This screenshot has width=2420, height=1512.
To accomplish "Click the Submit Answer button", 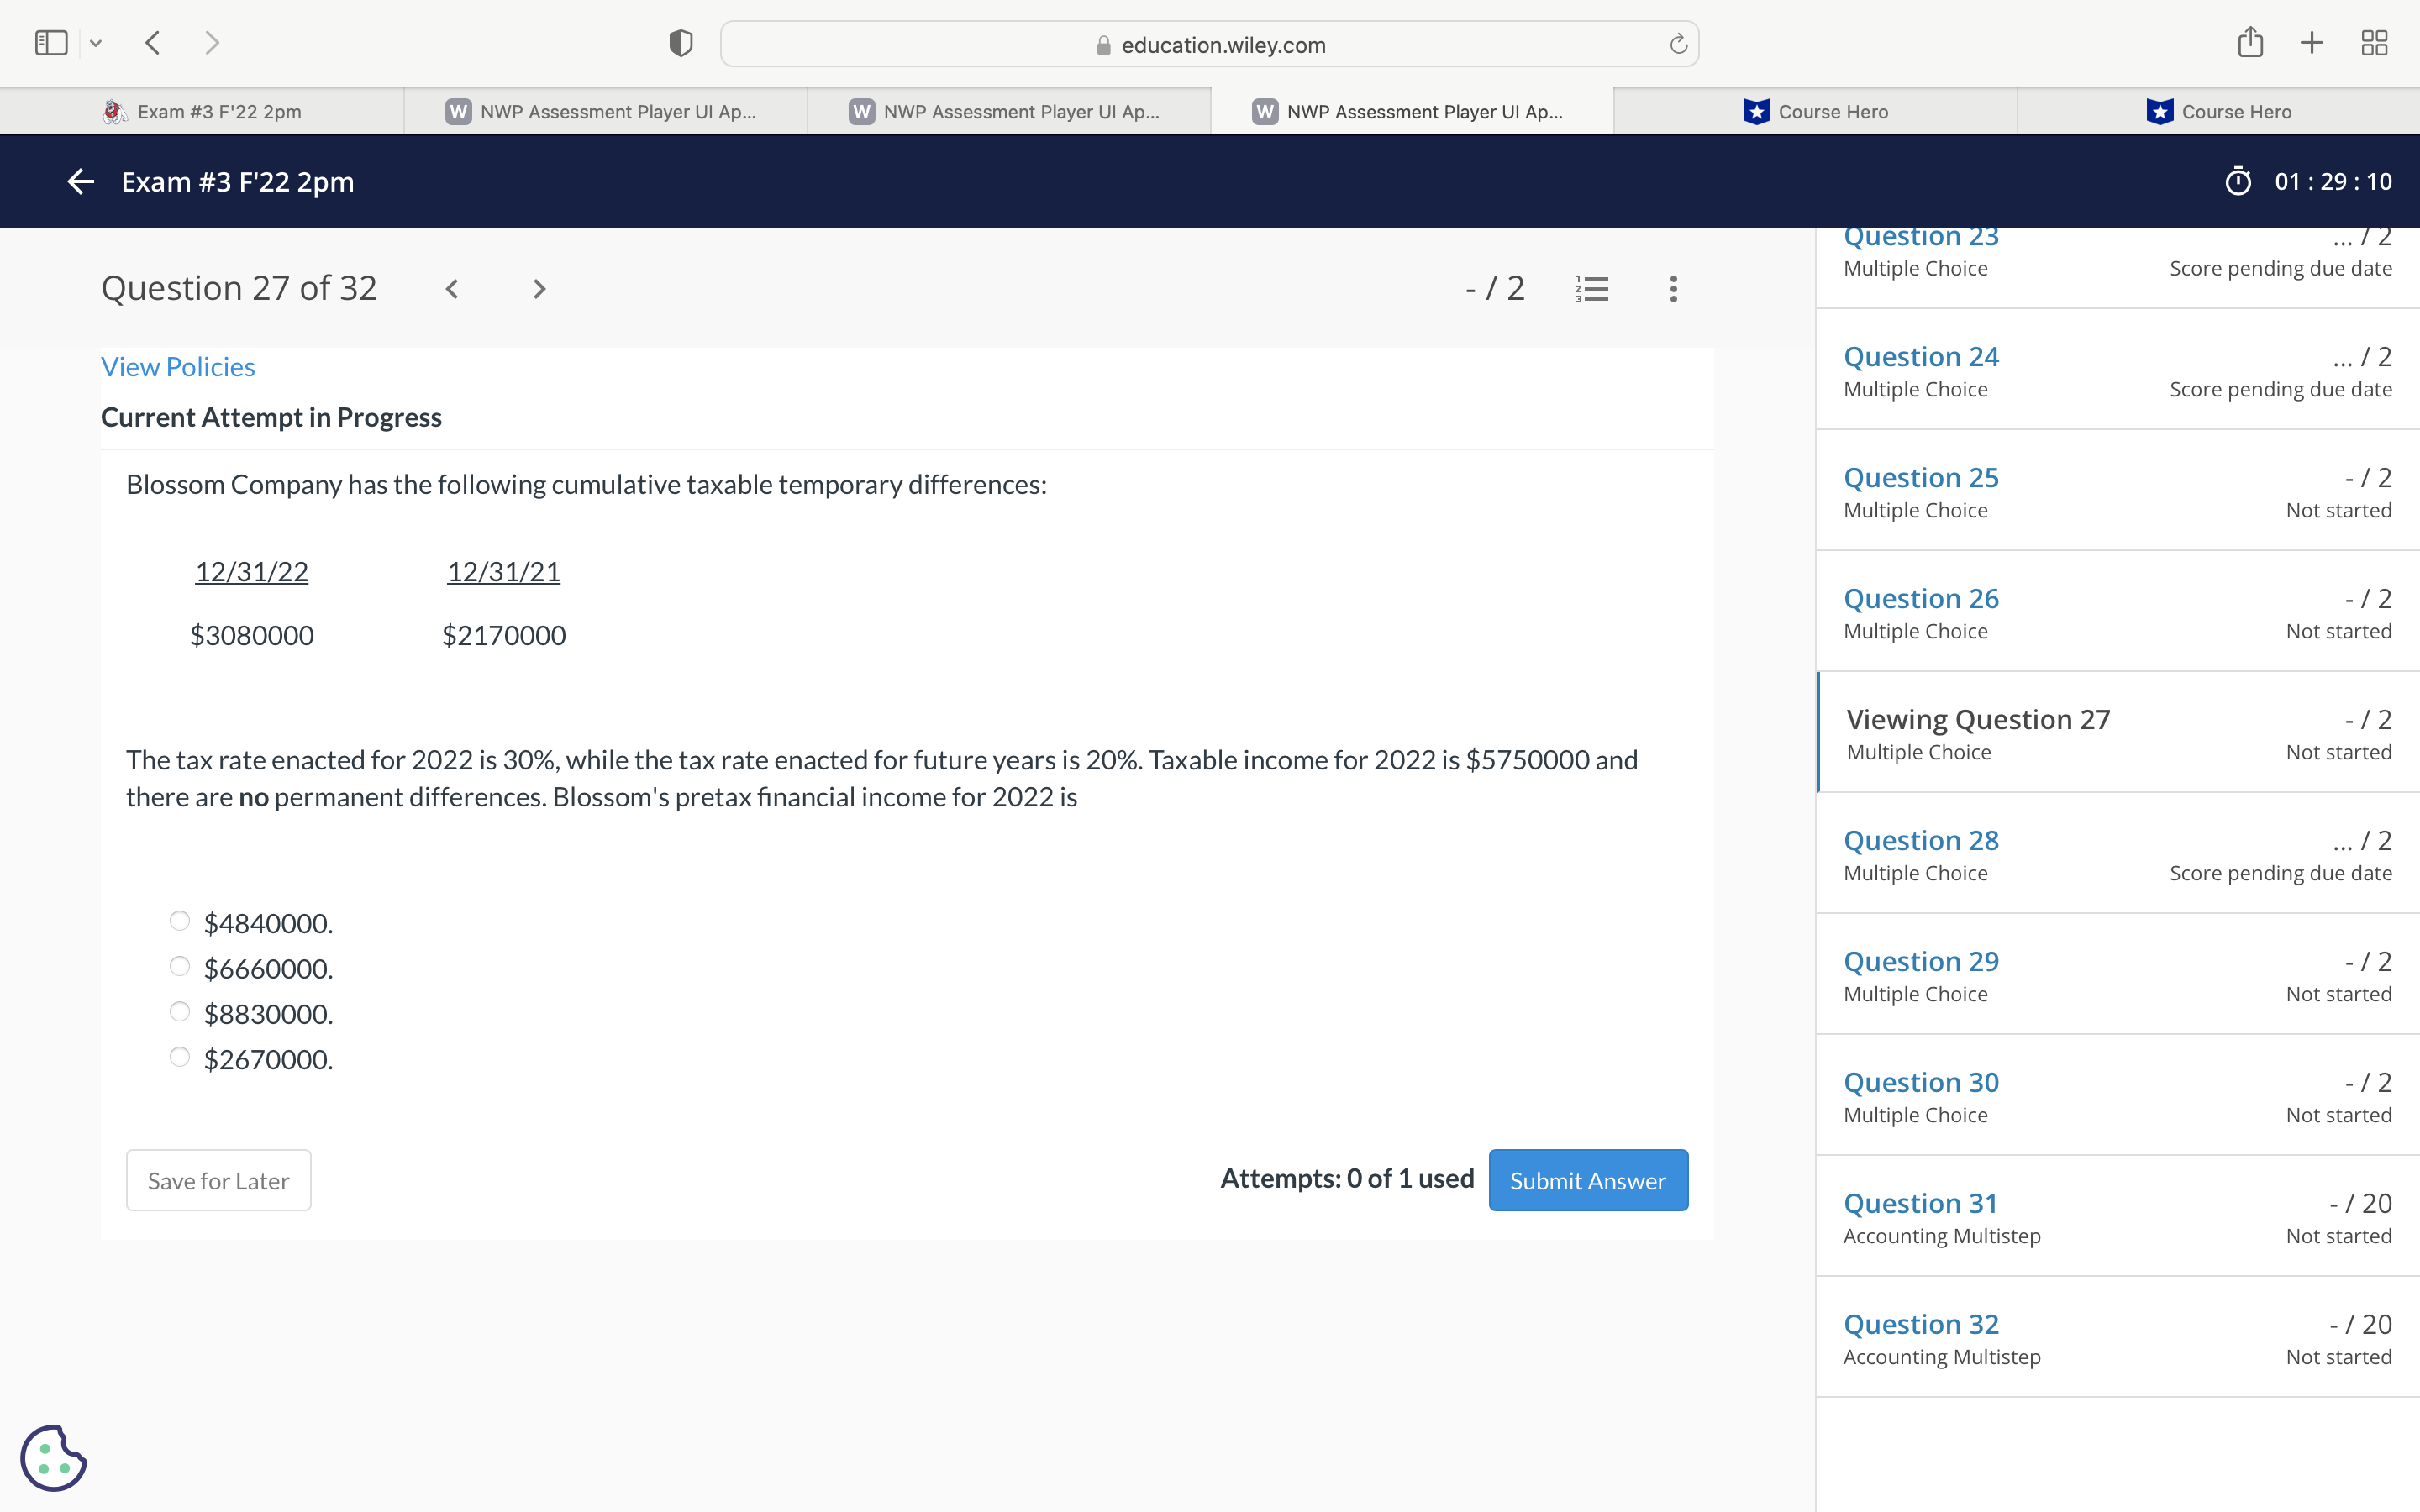I will [x=1587, y=1180].
